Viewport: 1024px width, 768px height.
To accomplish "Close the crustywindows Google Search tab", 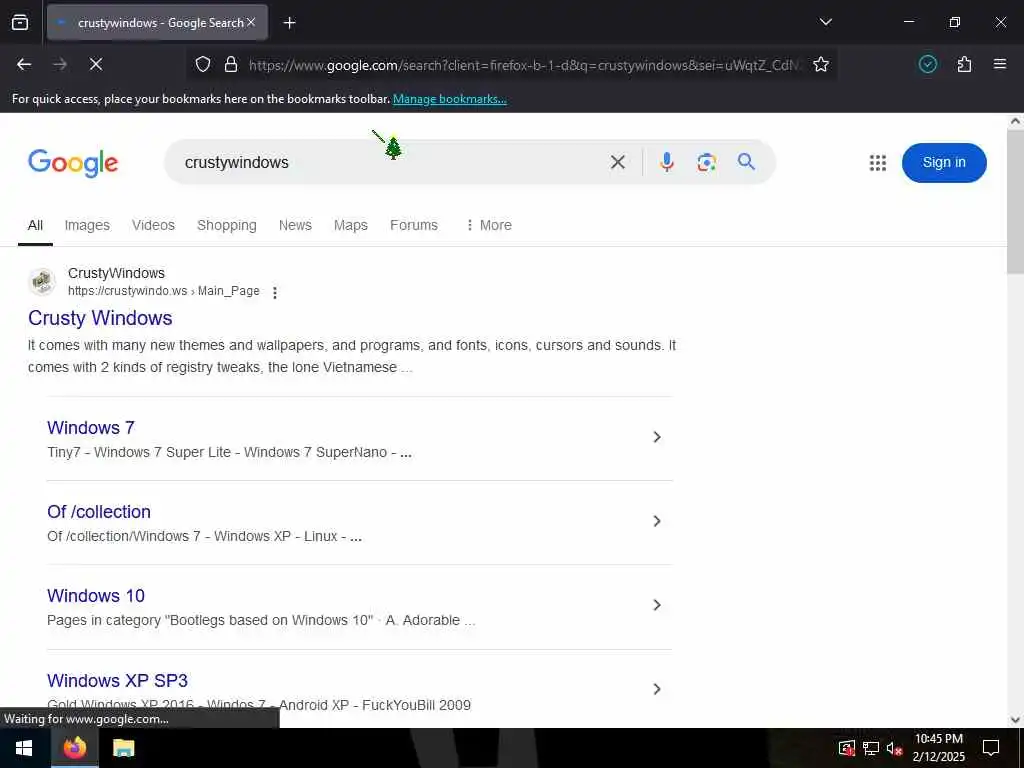I will point(251,22).
